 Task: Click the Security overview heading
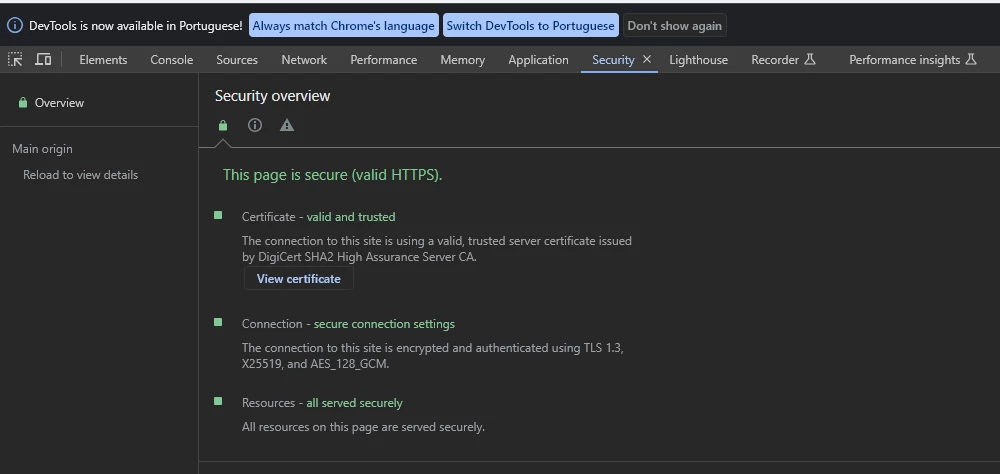[272, 96]
